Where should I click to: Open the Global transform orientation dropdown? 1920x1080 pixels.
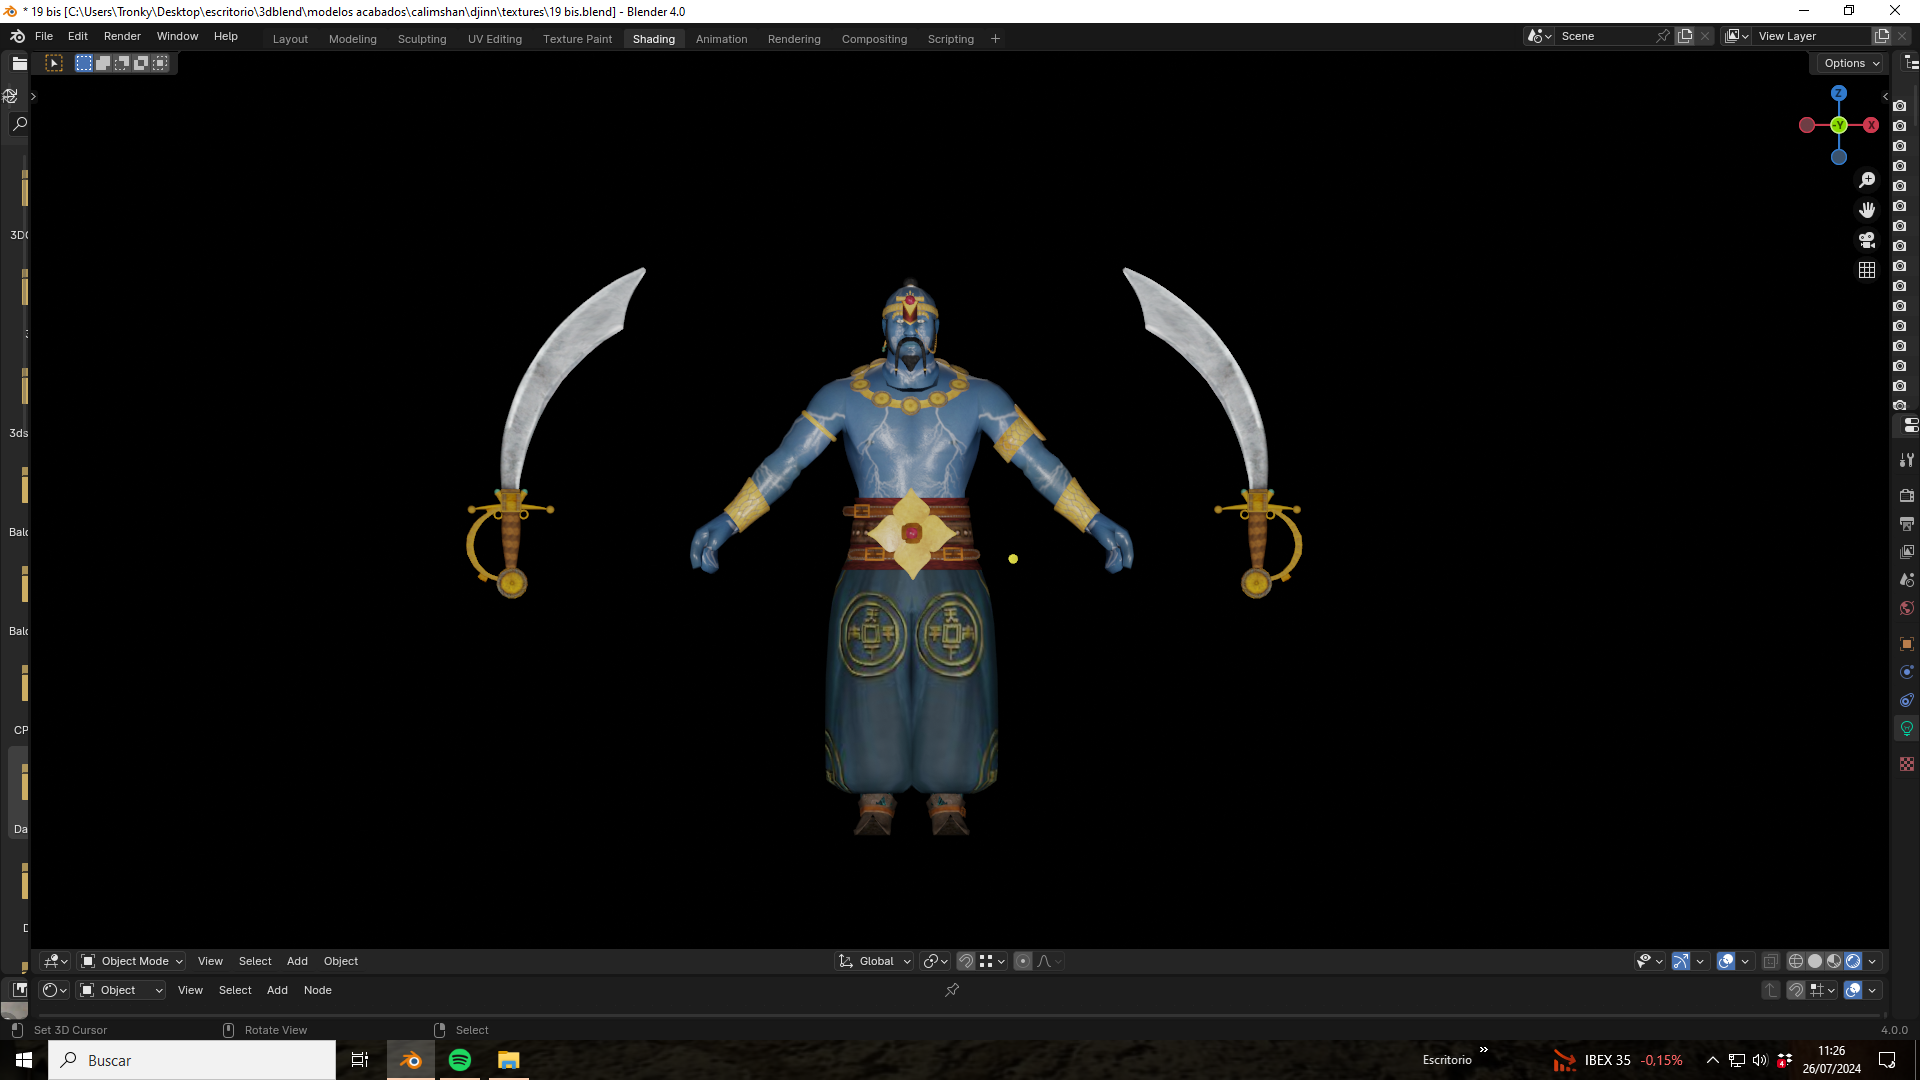click(875, 961)
